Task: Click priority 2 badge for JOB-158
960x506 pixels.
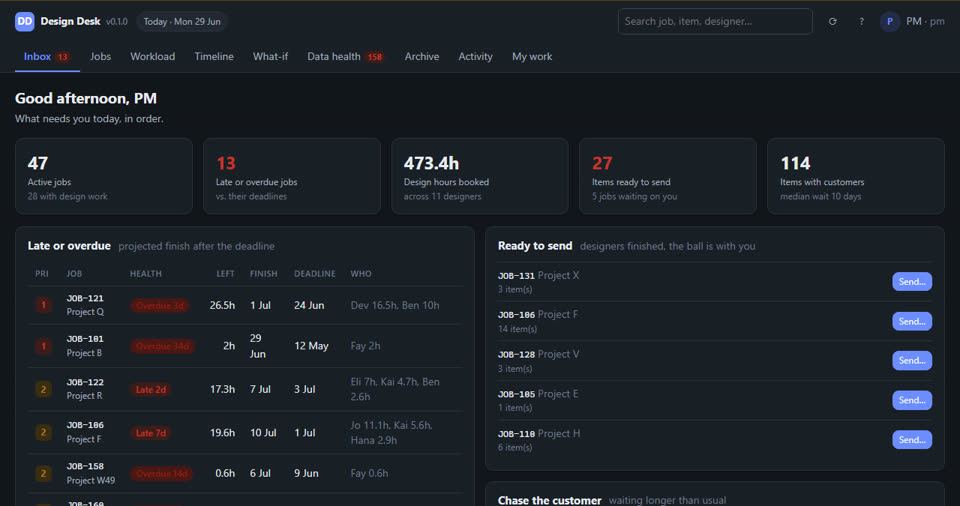Action: (43, 474)
